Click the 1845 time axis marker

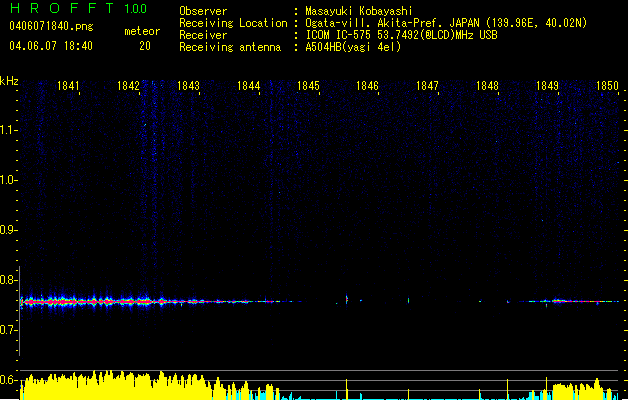point(308,86)
